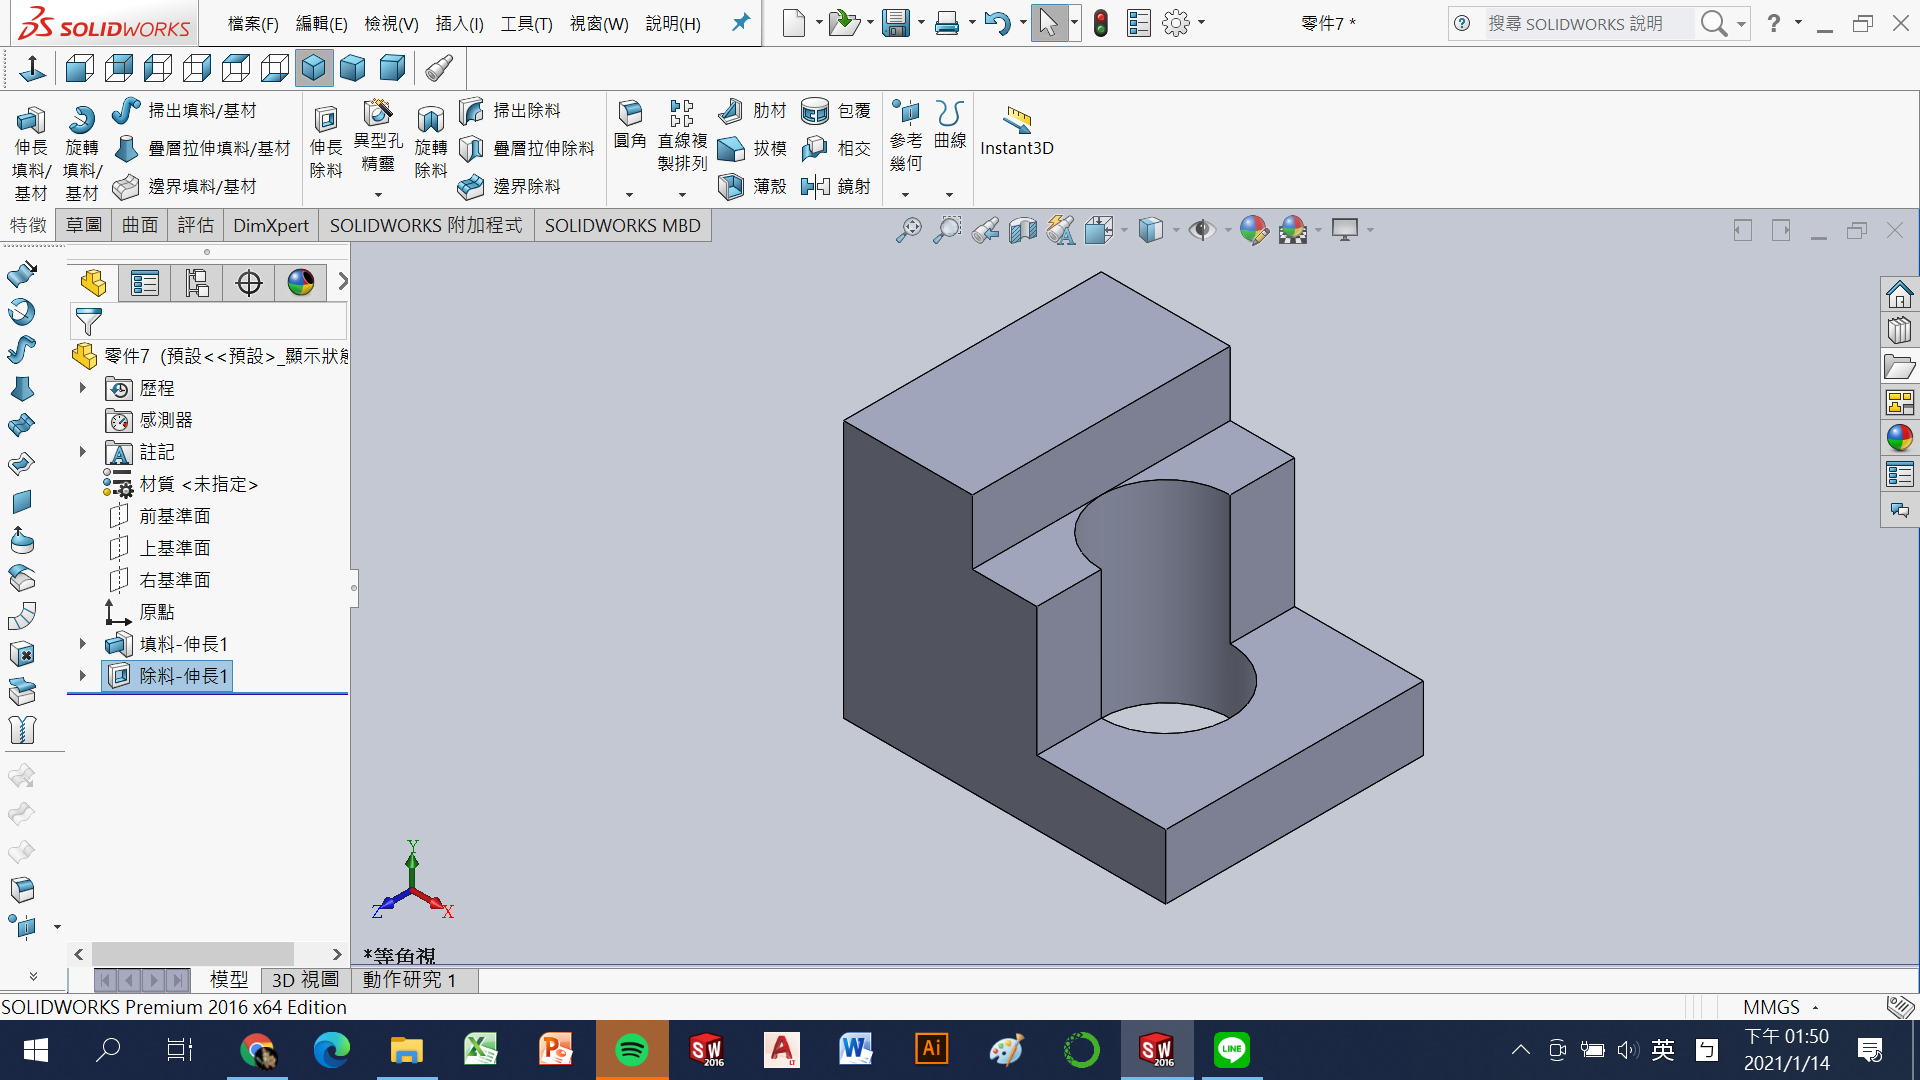Toggle the pin on the menu bar
1920x1080 pixels.
click(x=740, y=22)
